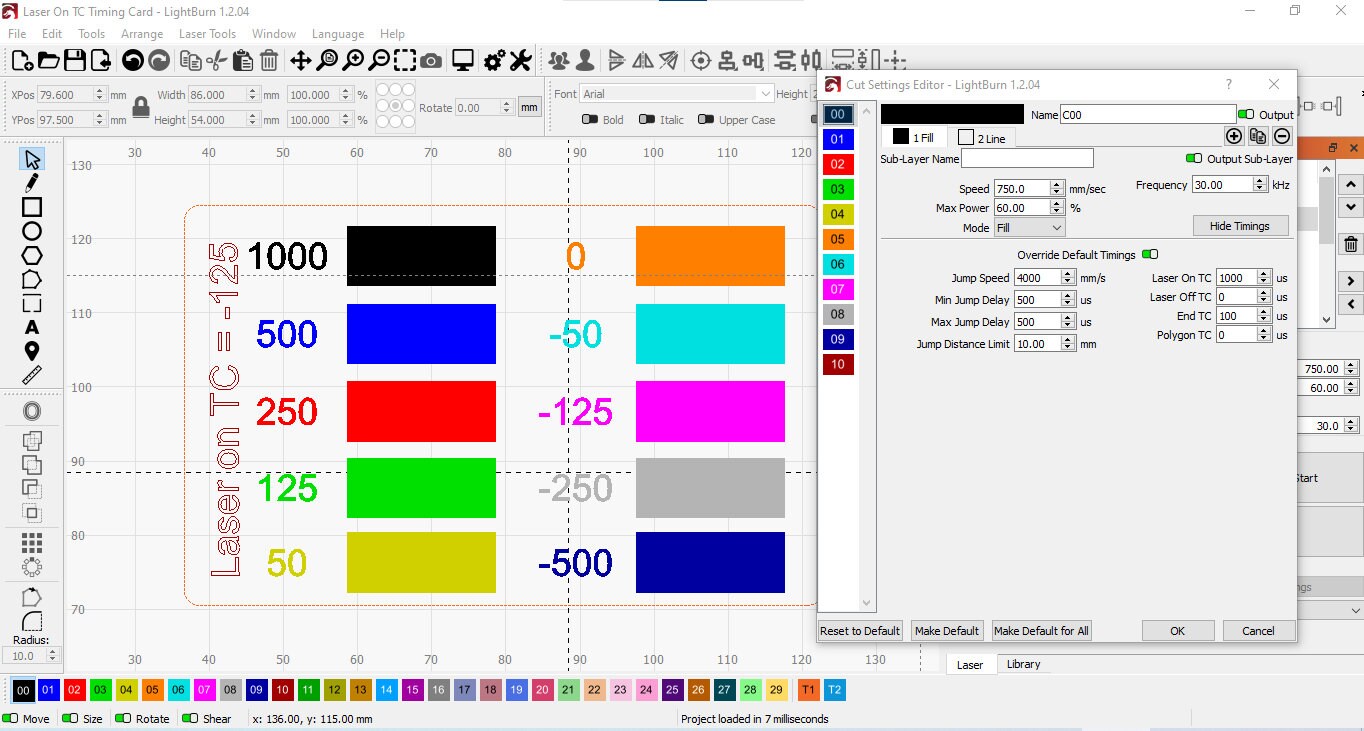Click the layer Name input field
This screenshot has height=731, width=1364.
(1148, 114)
